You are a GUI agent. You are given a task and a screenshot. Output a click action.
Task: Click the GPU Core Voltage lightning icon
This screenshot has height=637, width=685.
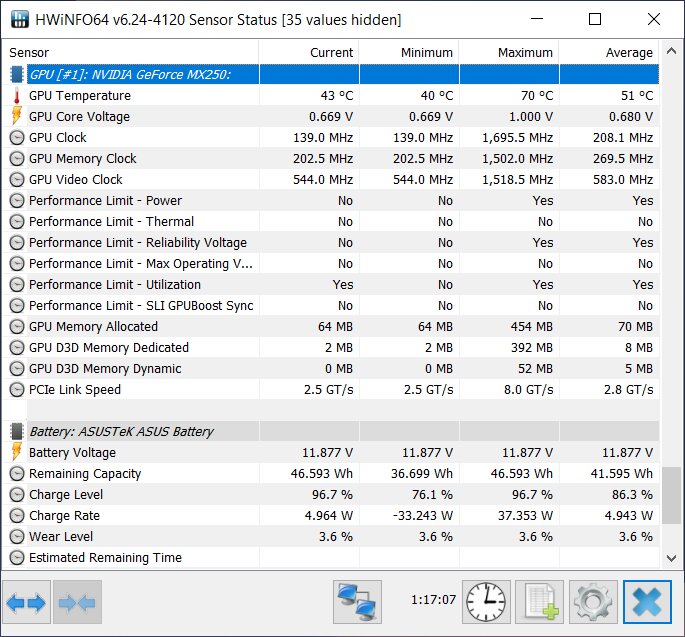pos(17,116)
